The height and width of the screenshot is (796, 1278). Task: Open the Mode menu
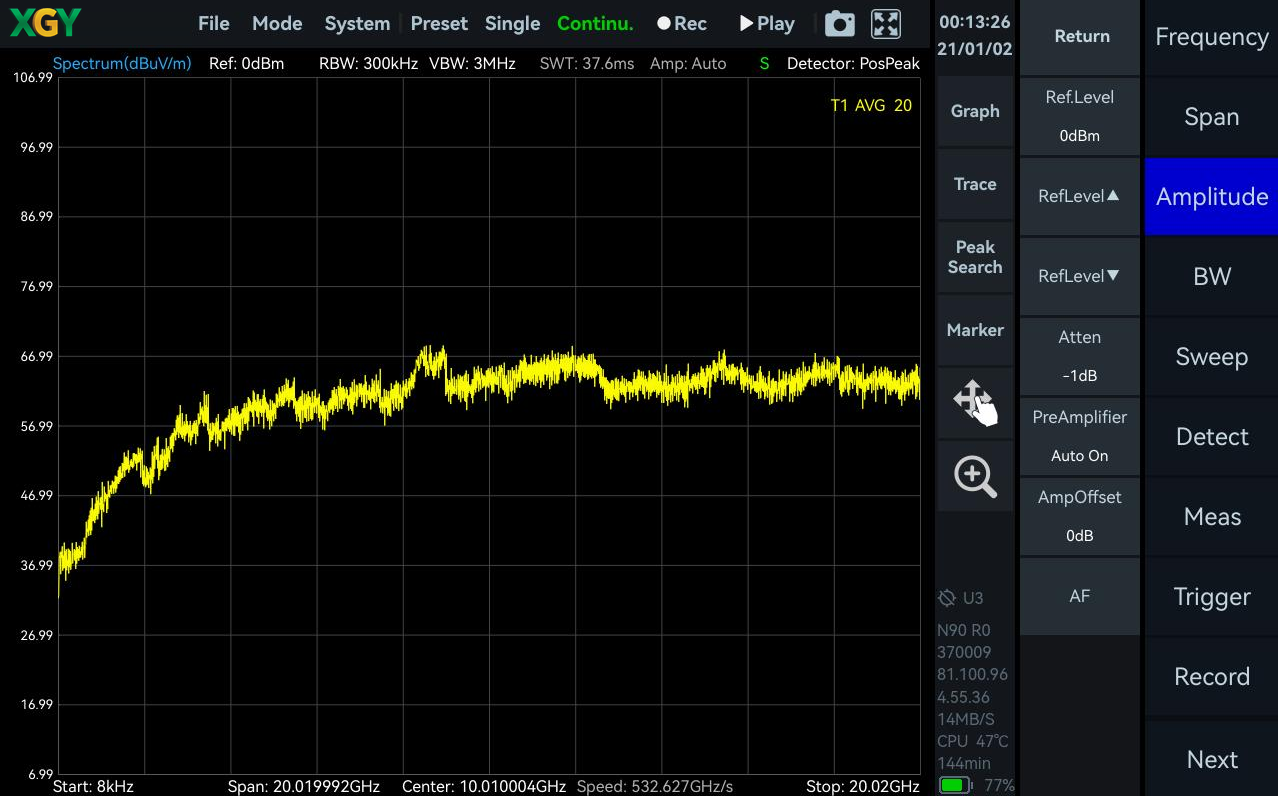pyautogui.click(x=277, y=24)
